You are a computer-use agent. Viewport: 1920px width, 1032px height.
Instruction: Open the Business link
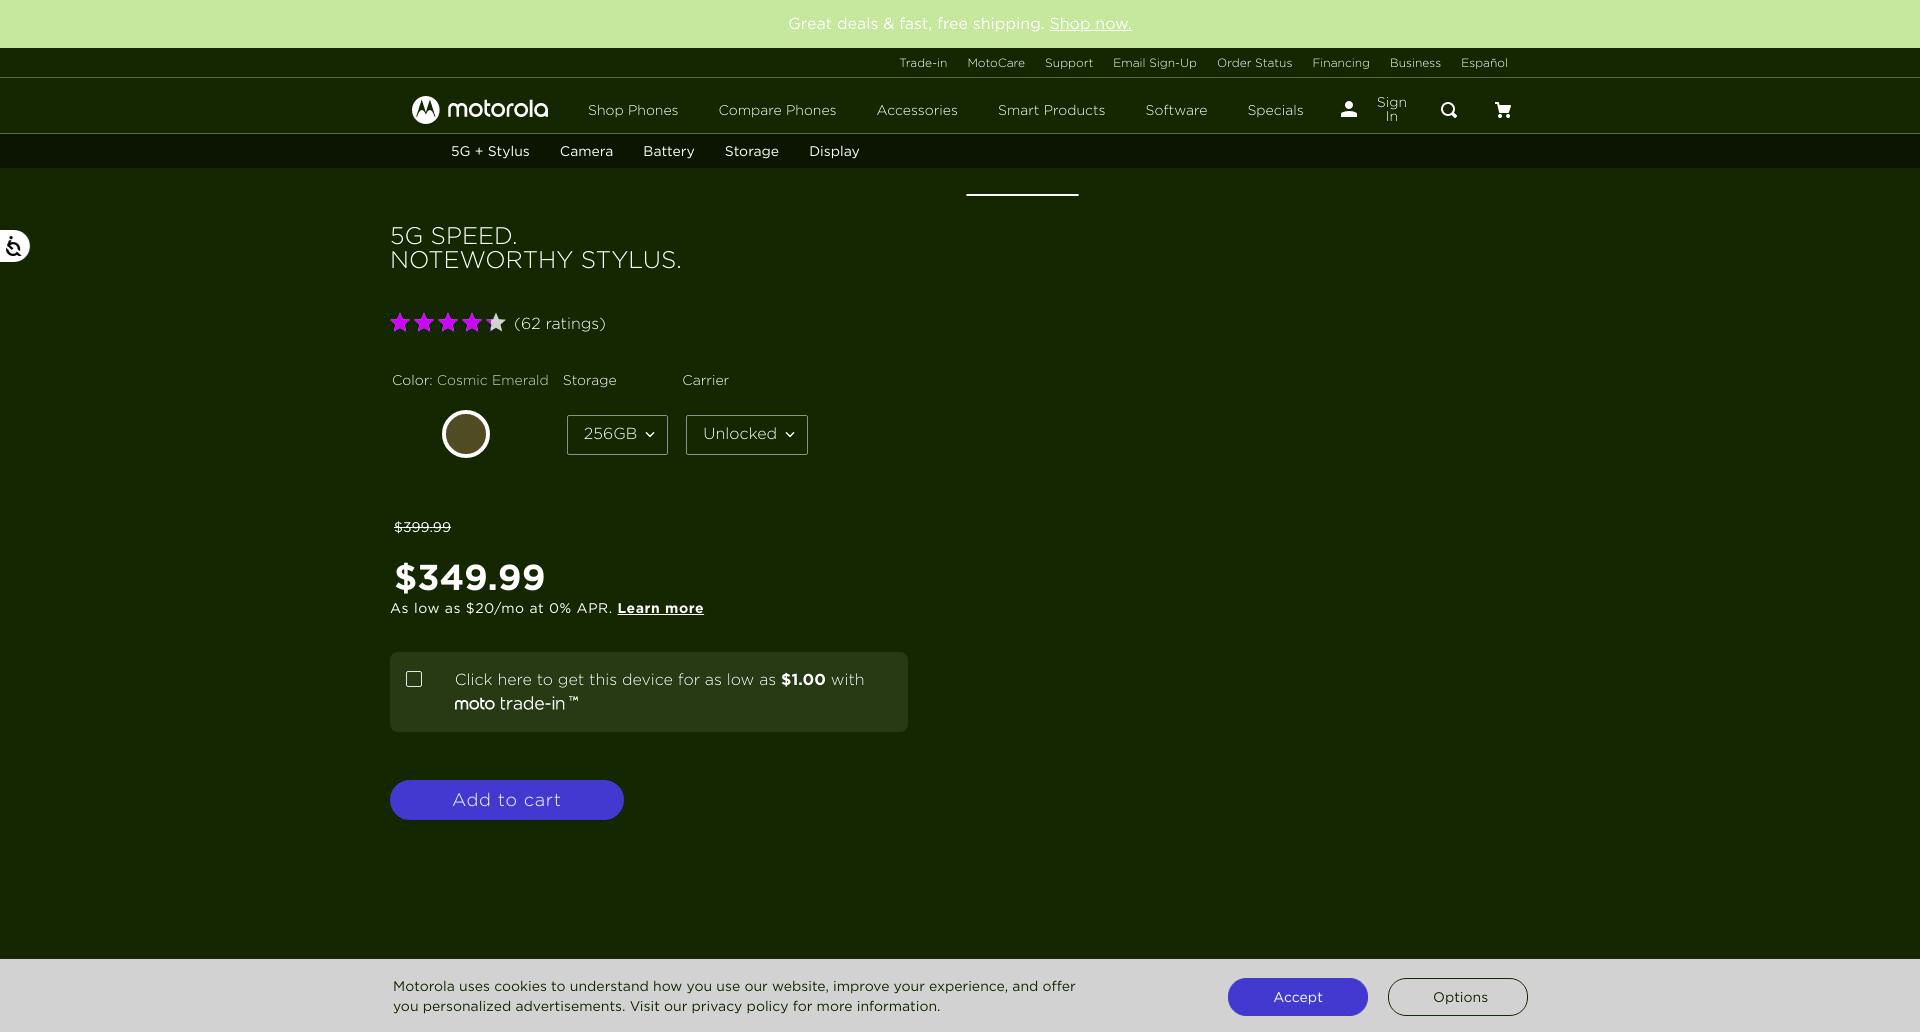(1415, 63)
